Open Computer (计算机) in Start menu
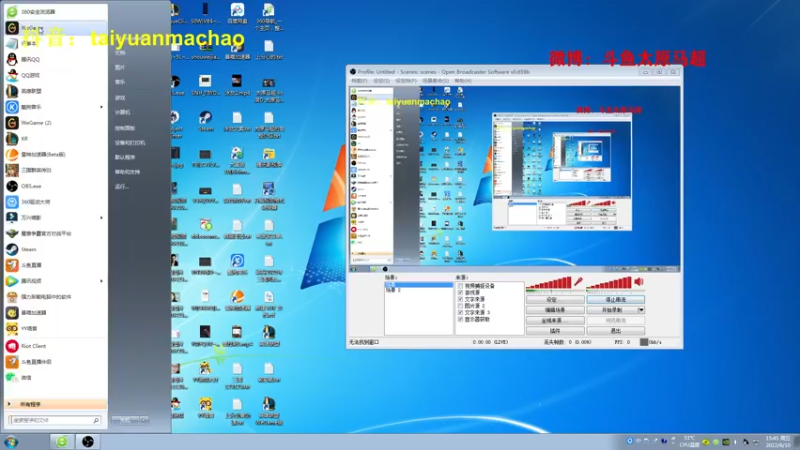This screenshot has height=450, width=800. point(122,112)
